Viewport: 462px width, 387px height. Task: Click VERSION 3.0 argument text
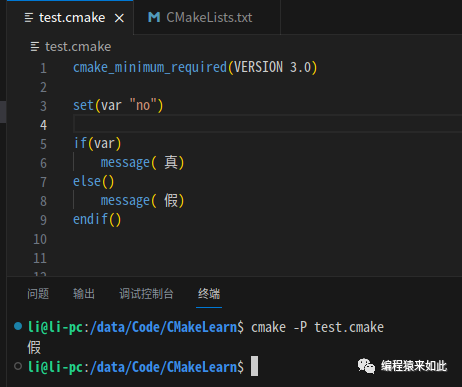[x=272, y=68]
